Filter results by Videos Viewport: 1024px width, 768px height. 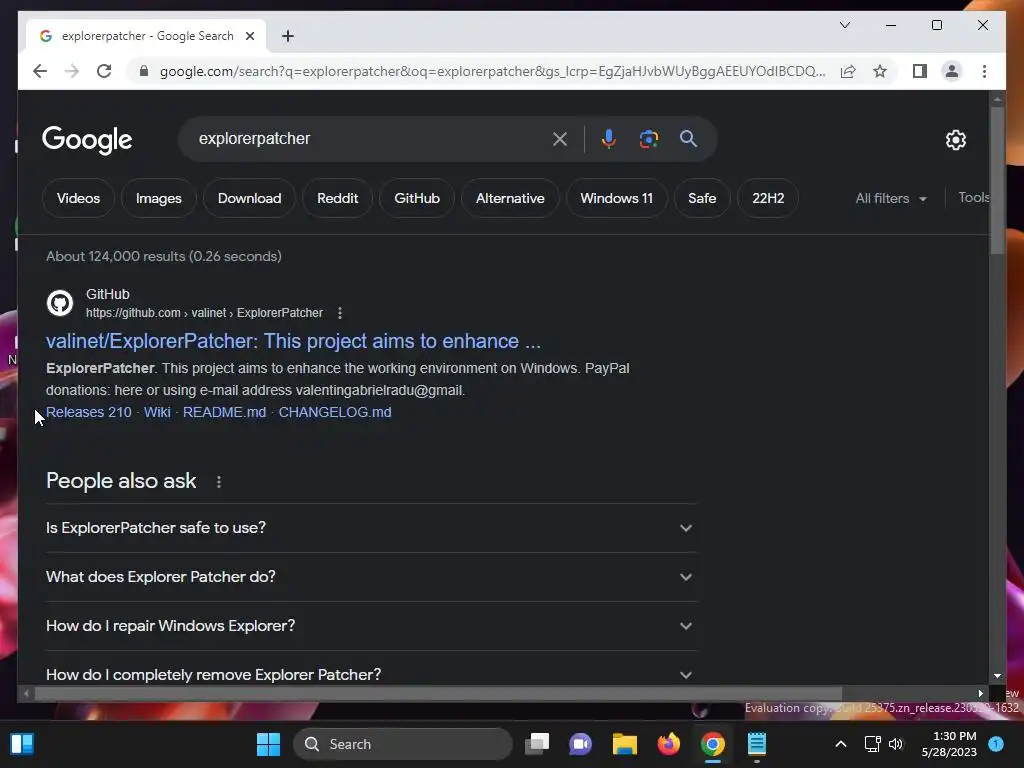click(x=78, y=198)
